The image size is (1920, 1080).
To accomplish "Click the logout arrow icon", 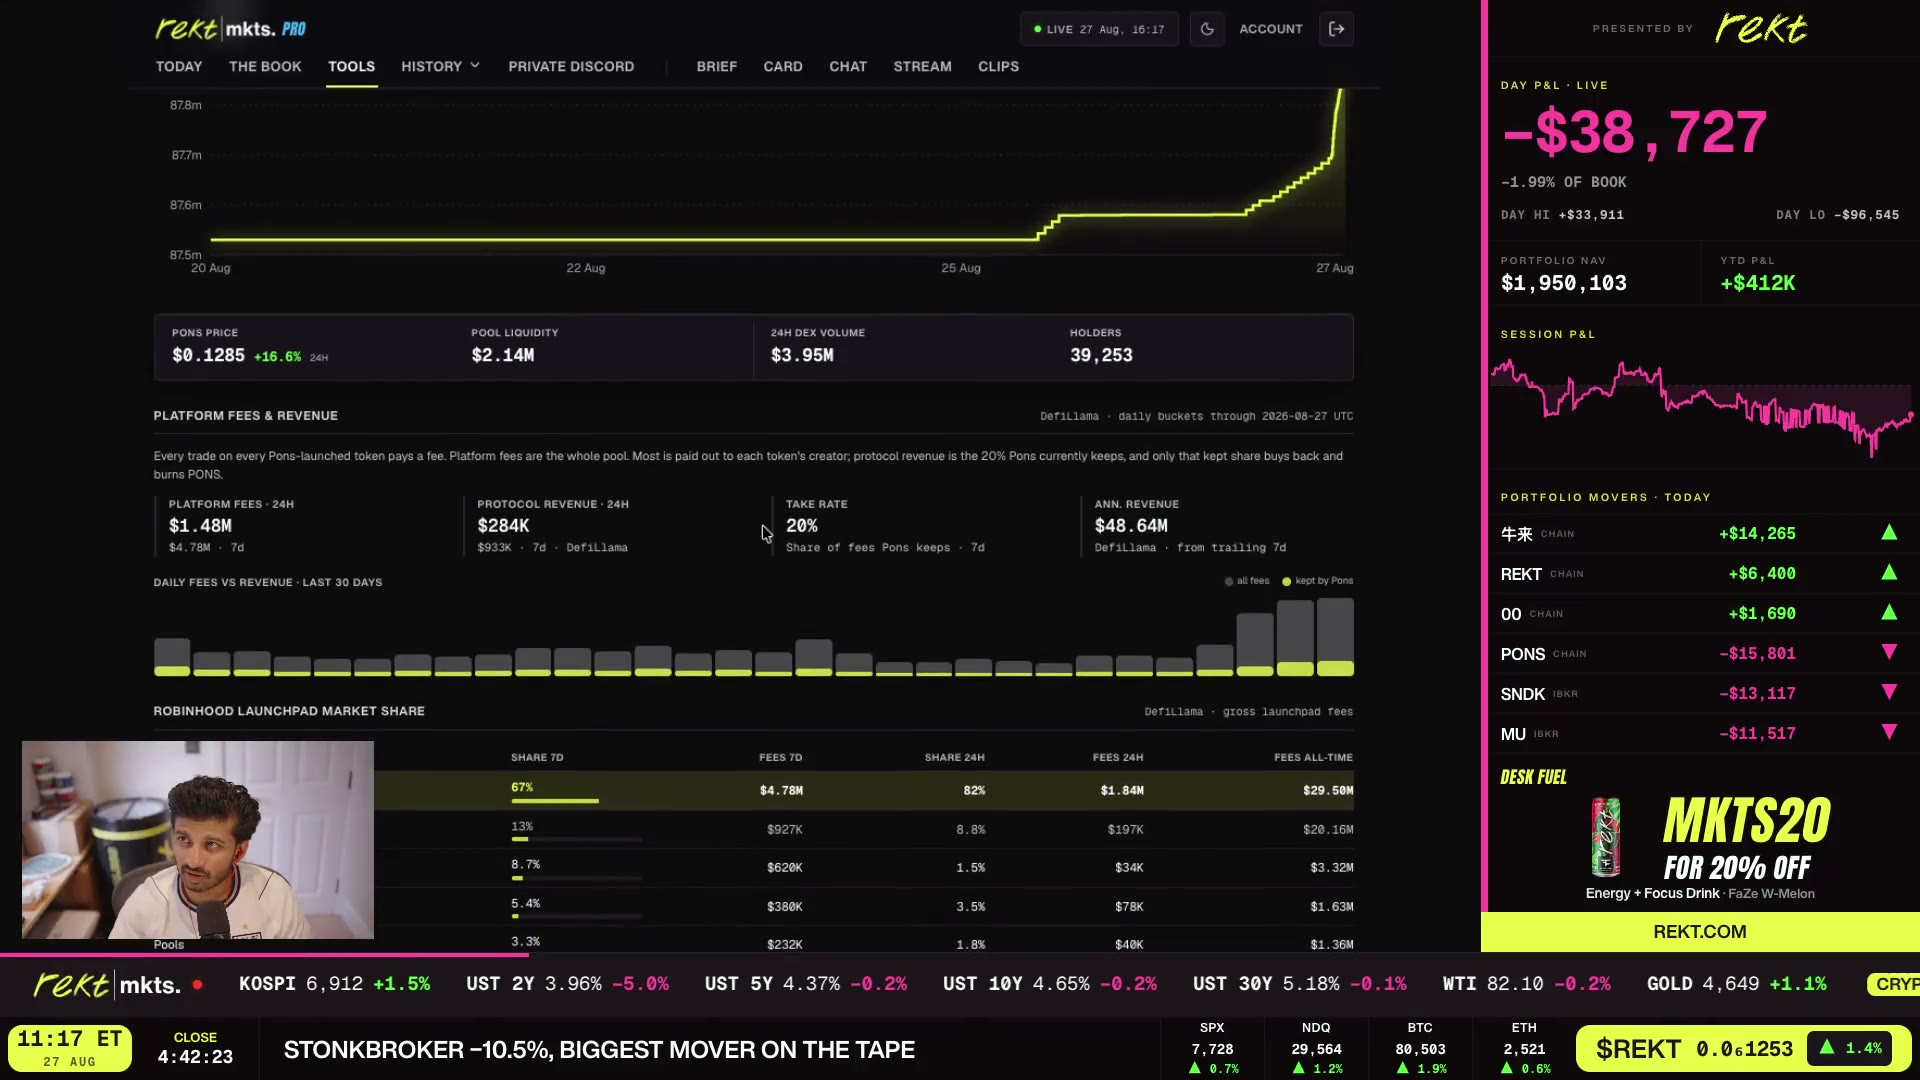I will point(1337,29).
